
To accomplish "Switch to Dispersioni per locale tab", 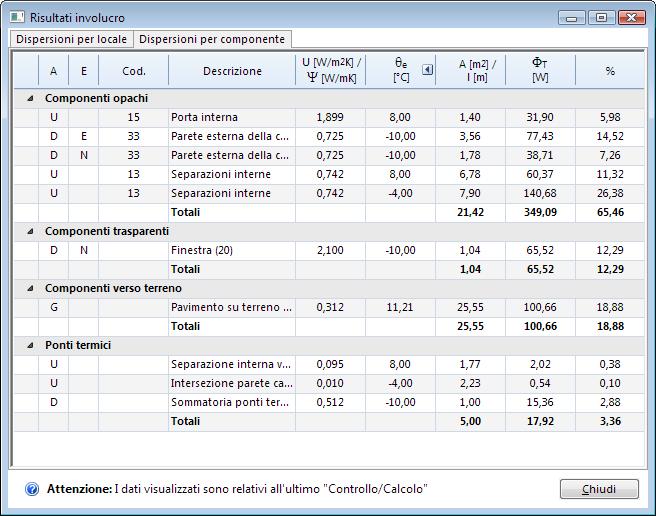I will coord(71,39).
